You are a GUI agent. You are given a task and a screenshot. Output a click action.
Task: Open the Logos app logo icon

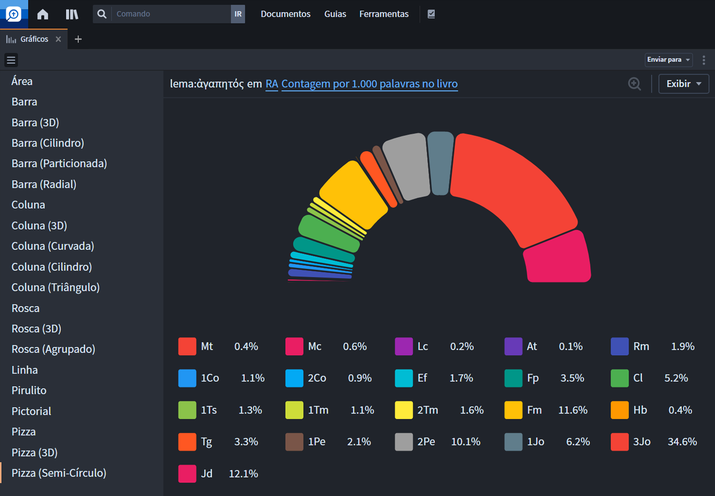[x=14, y=14]
